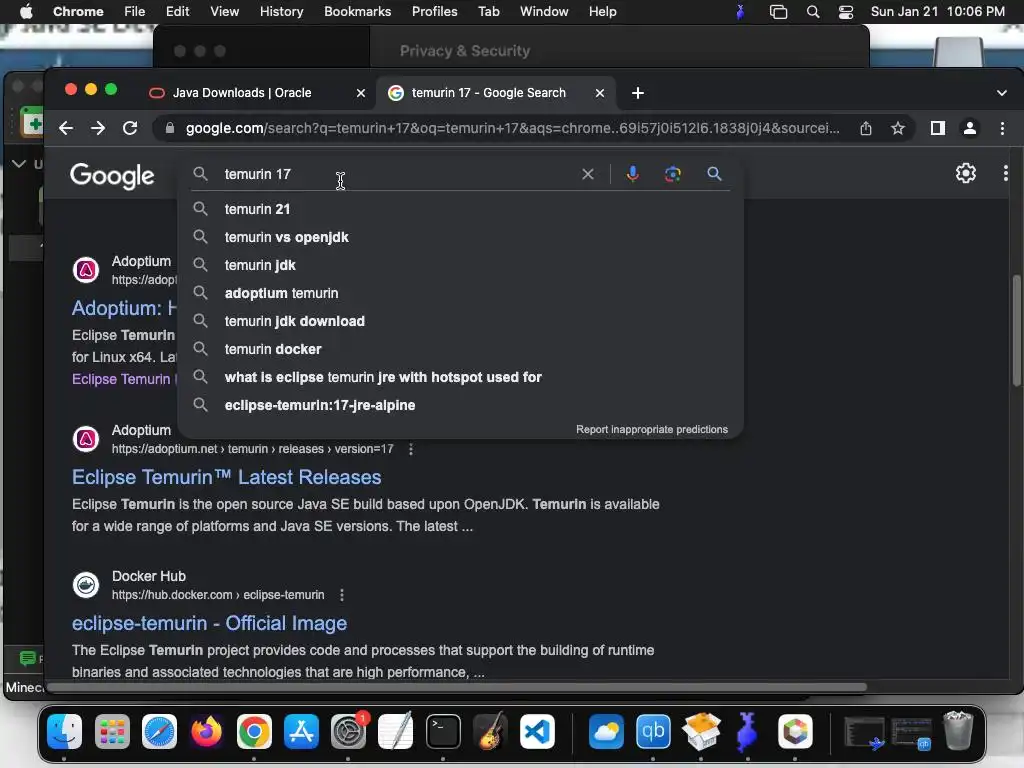Open the Profiles menu
Viewport: 1024px width, 768px height.
pyautogui.click(x=434, y=12)
